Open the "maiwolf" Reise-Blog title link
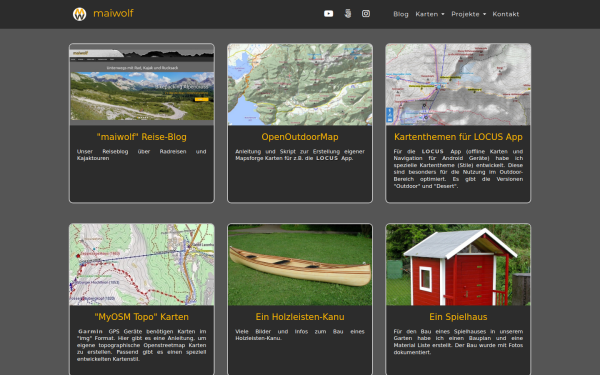The width and height of the screenshot is (600, 375). click(x=142, y=137)
